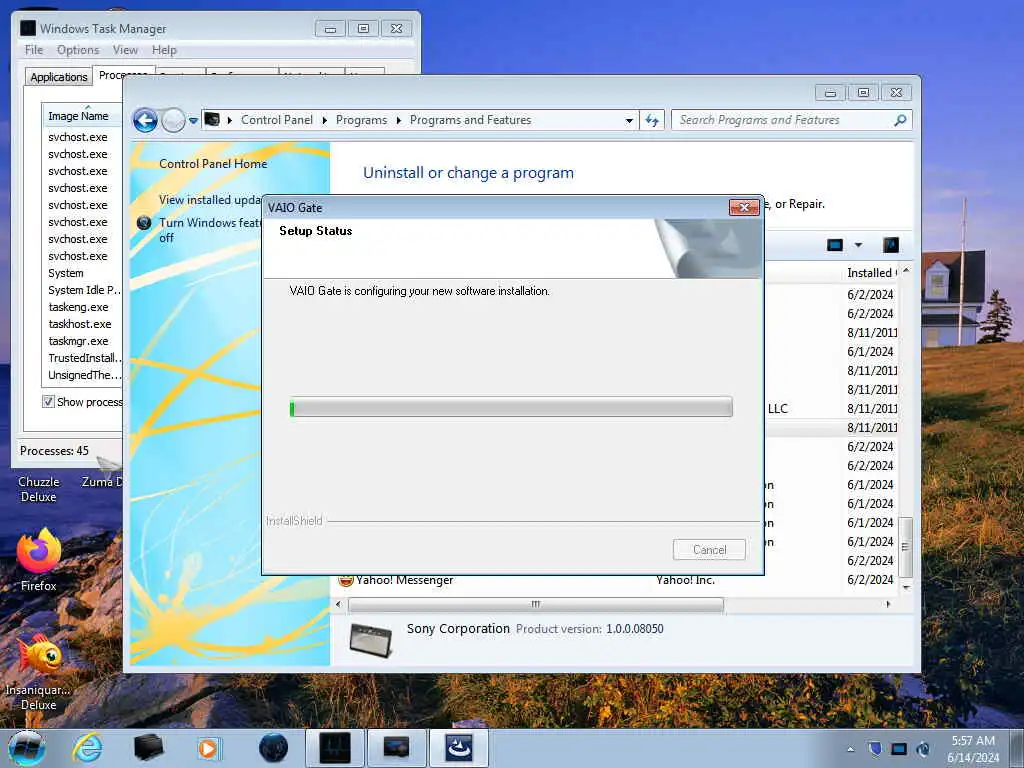Open Windows Media Player from taskbar
1024x768 pixels.
point(208,748)
